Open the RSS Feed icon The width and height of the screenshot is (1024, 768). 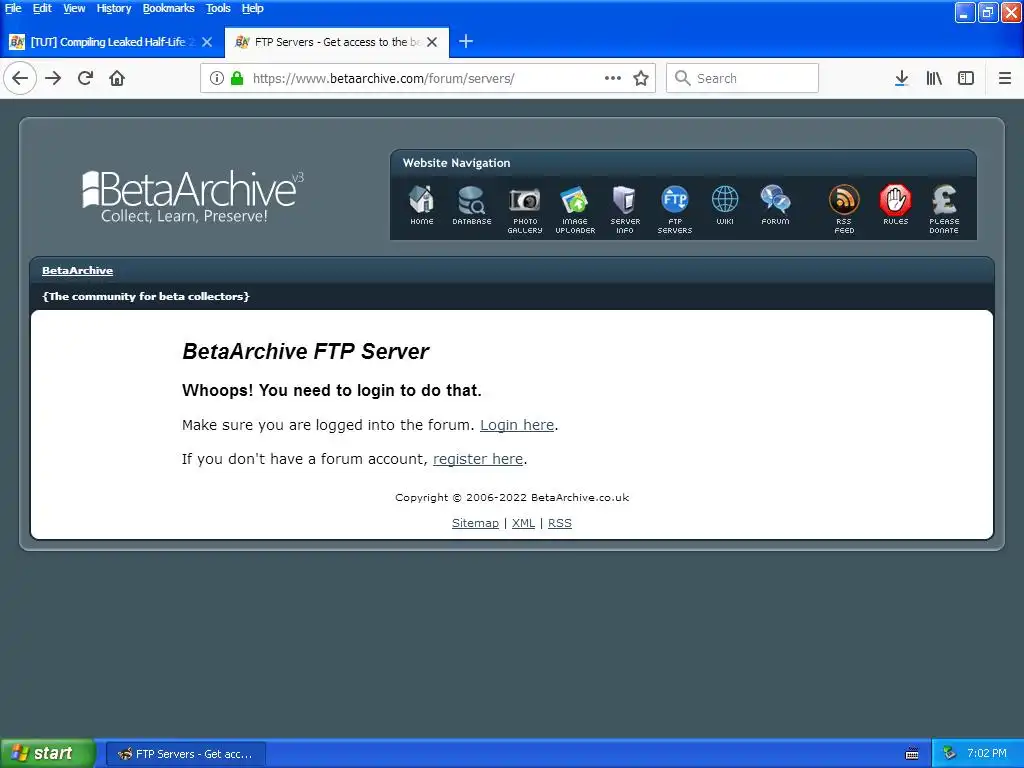coord(844,210)
